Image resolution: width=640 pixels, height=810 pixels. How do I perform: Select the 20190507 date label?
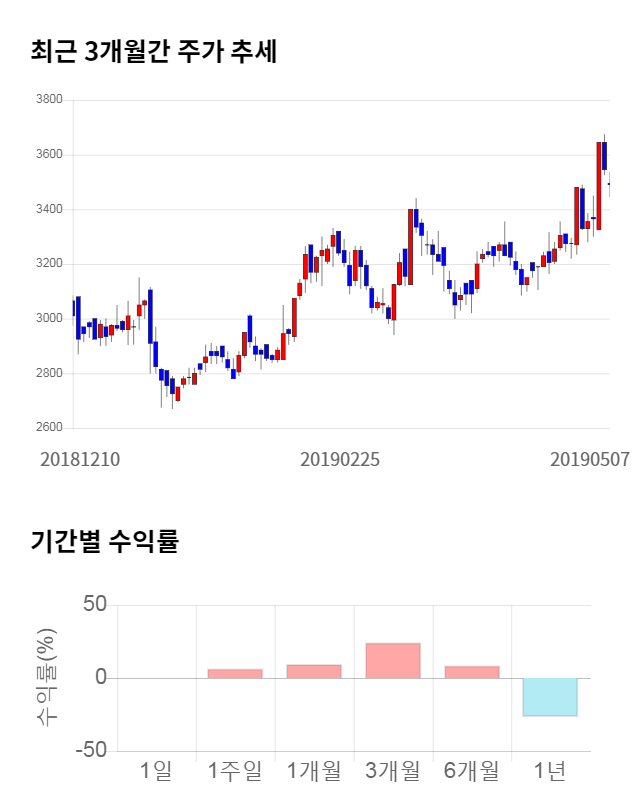click(590, 459)
